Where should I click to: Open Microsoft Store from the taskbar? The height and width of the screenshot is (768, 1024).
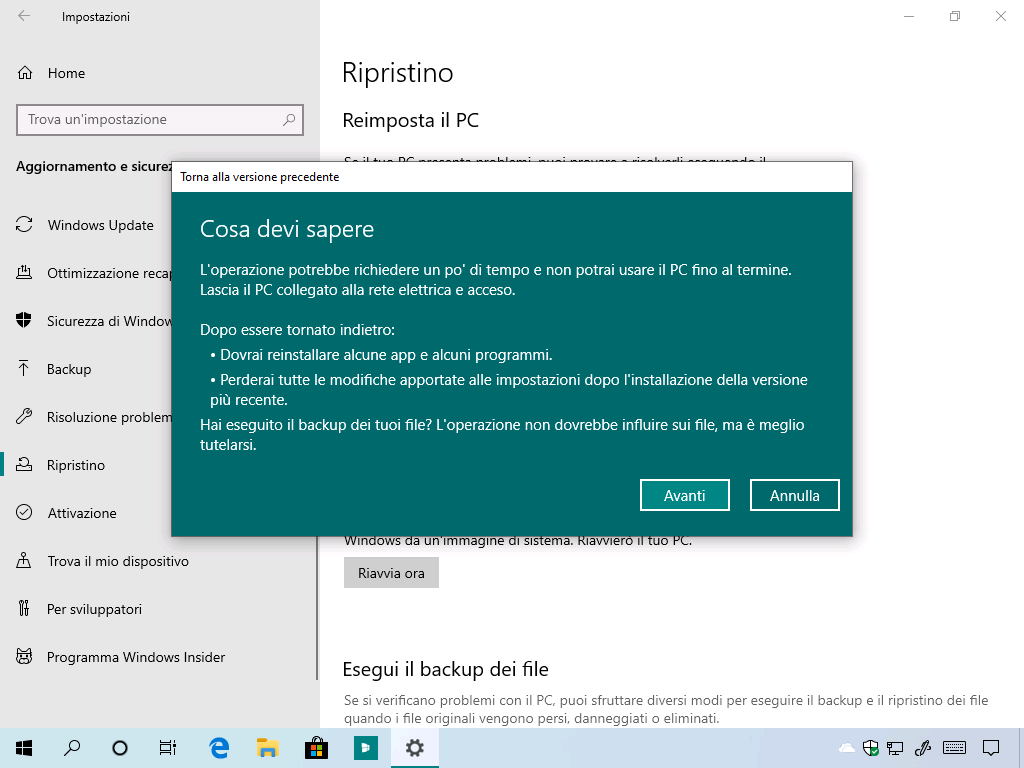pos(317,748)
